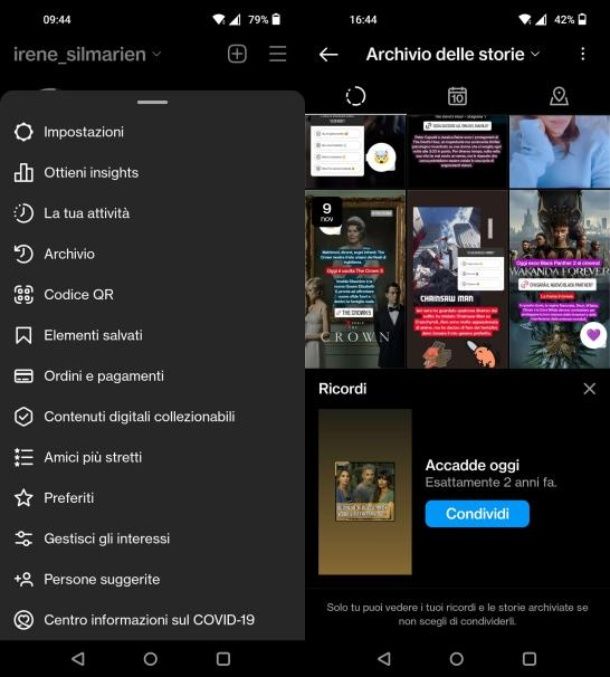Image resolution: width=610 pixels, height=677 pixels.
Task: Tap the blue Condividi button
Action: pyautogui.click(x=477, y=513)
